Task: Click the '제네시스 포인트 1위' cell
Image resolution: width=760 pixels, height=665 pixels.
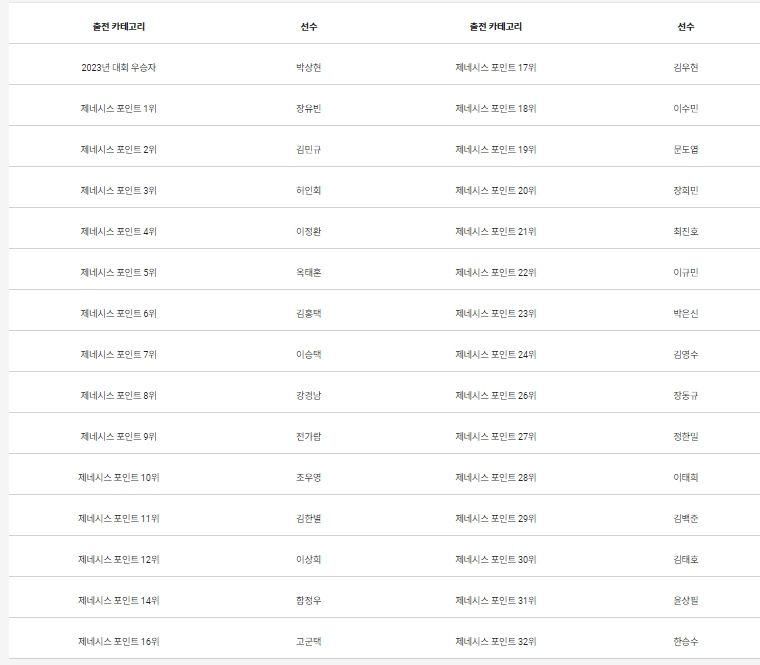Action: click(x=119, y=108)
